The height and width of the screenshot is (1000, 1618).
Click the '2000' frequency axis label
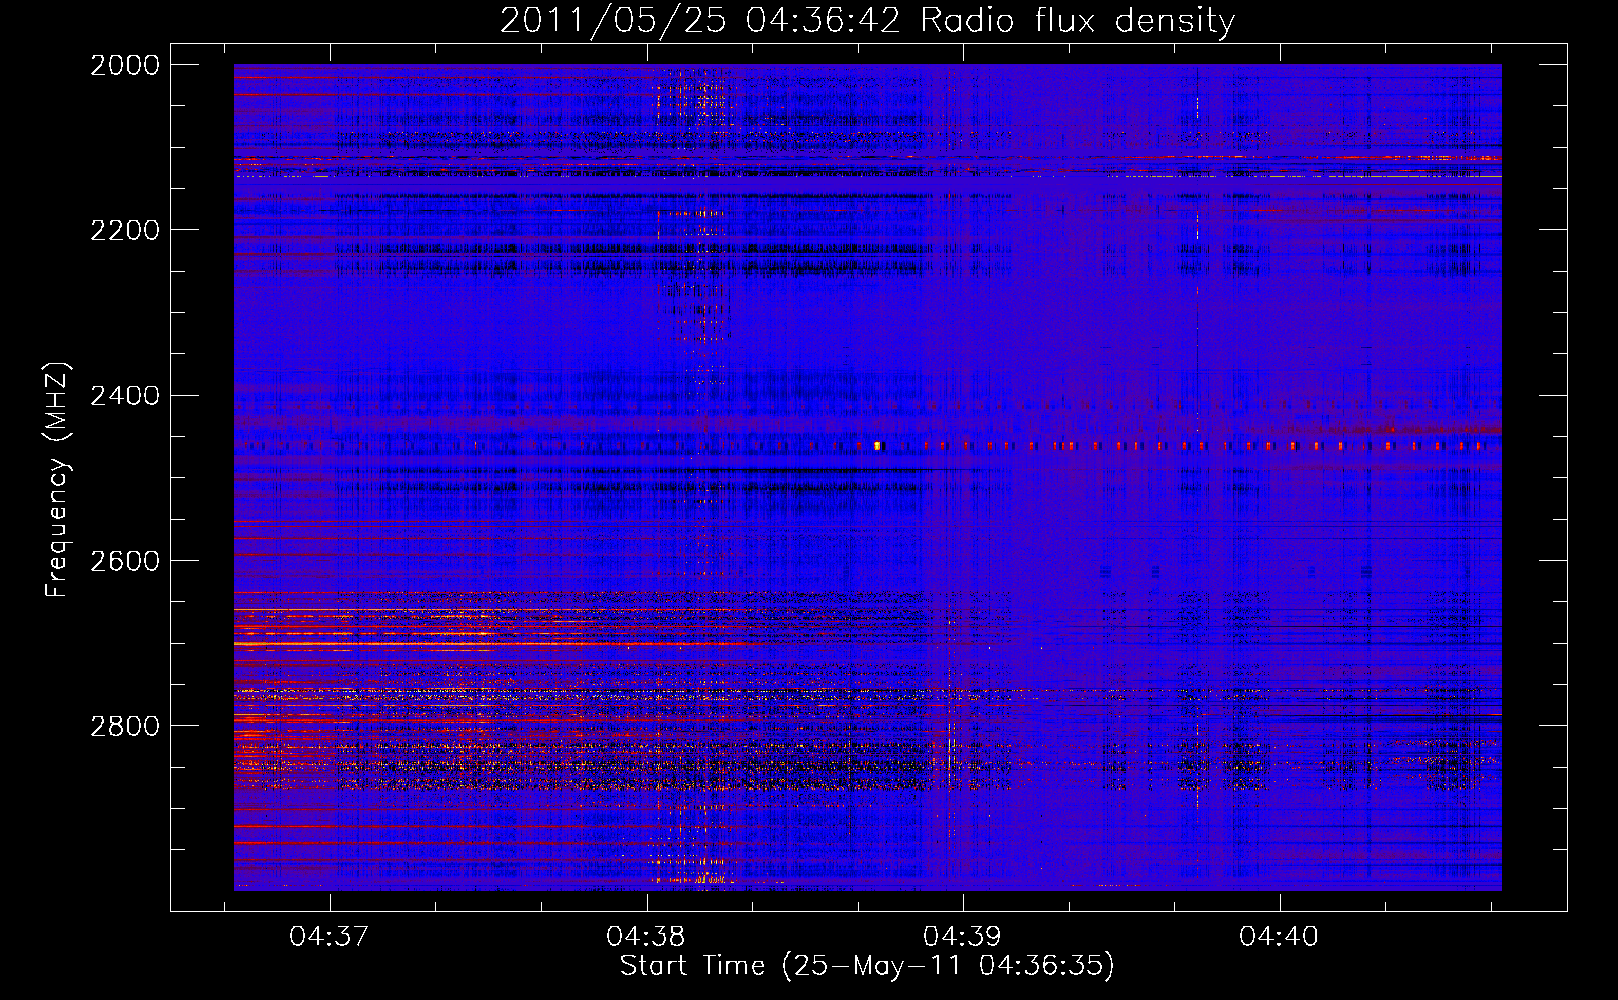coord(125,65)
